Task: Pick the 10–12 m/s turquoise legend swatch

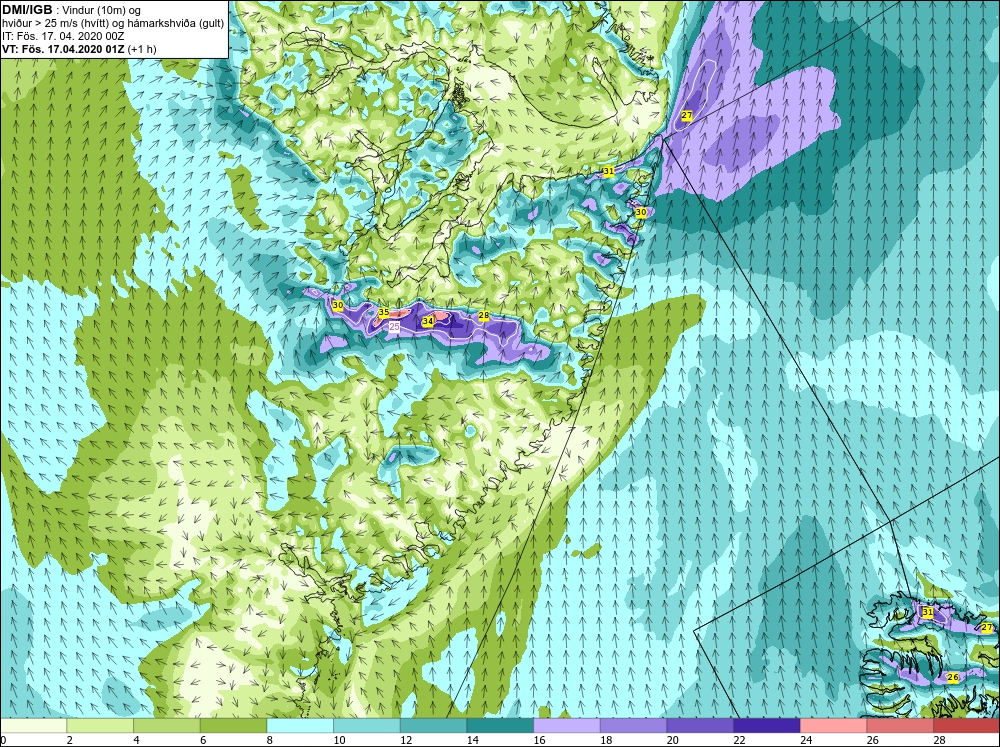Action: click(x=366, y=726)
